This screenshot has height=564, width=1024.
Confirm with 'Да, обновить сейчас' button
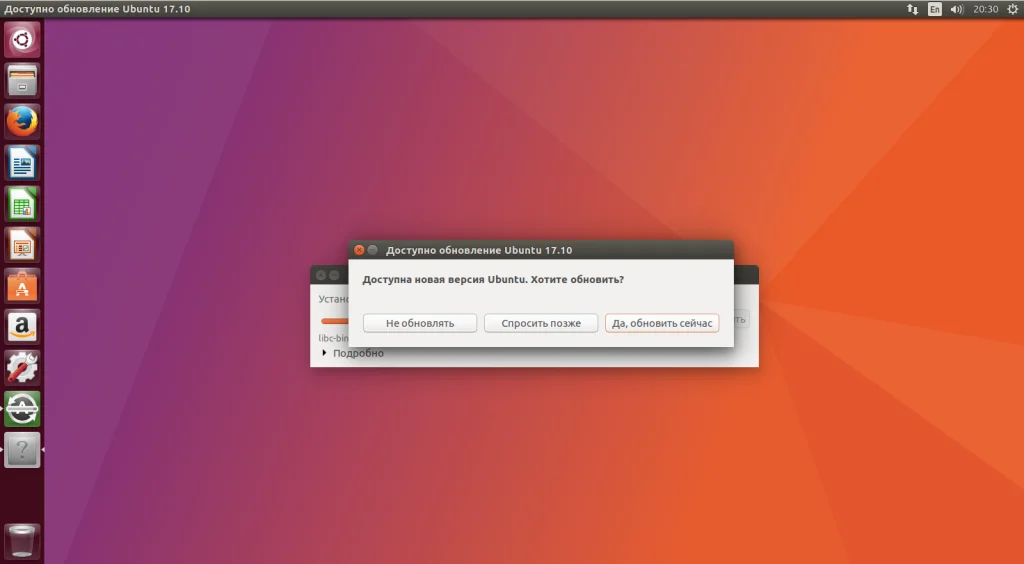662,323
